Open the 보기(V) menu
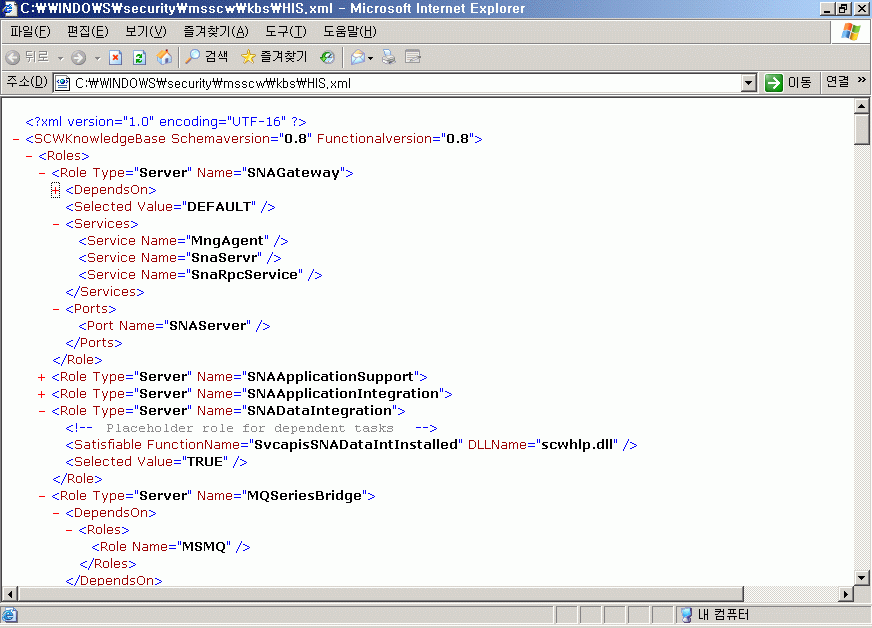The height and width of the screenshot is (628, 872). click(146, 32)
